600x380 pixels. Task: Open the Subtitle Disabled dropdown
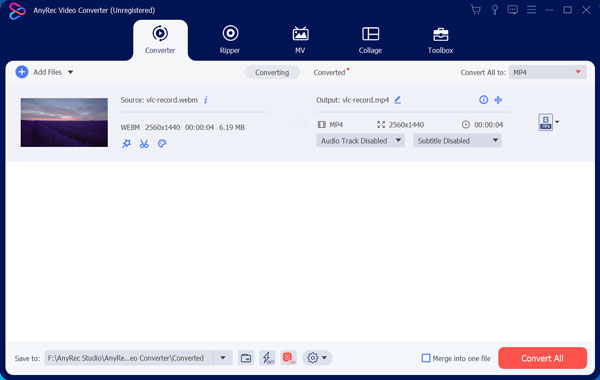coord(457,141)
